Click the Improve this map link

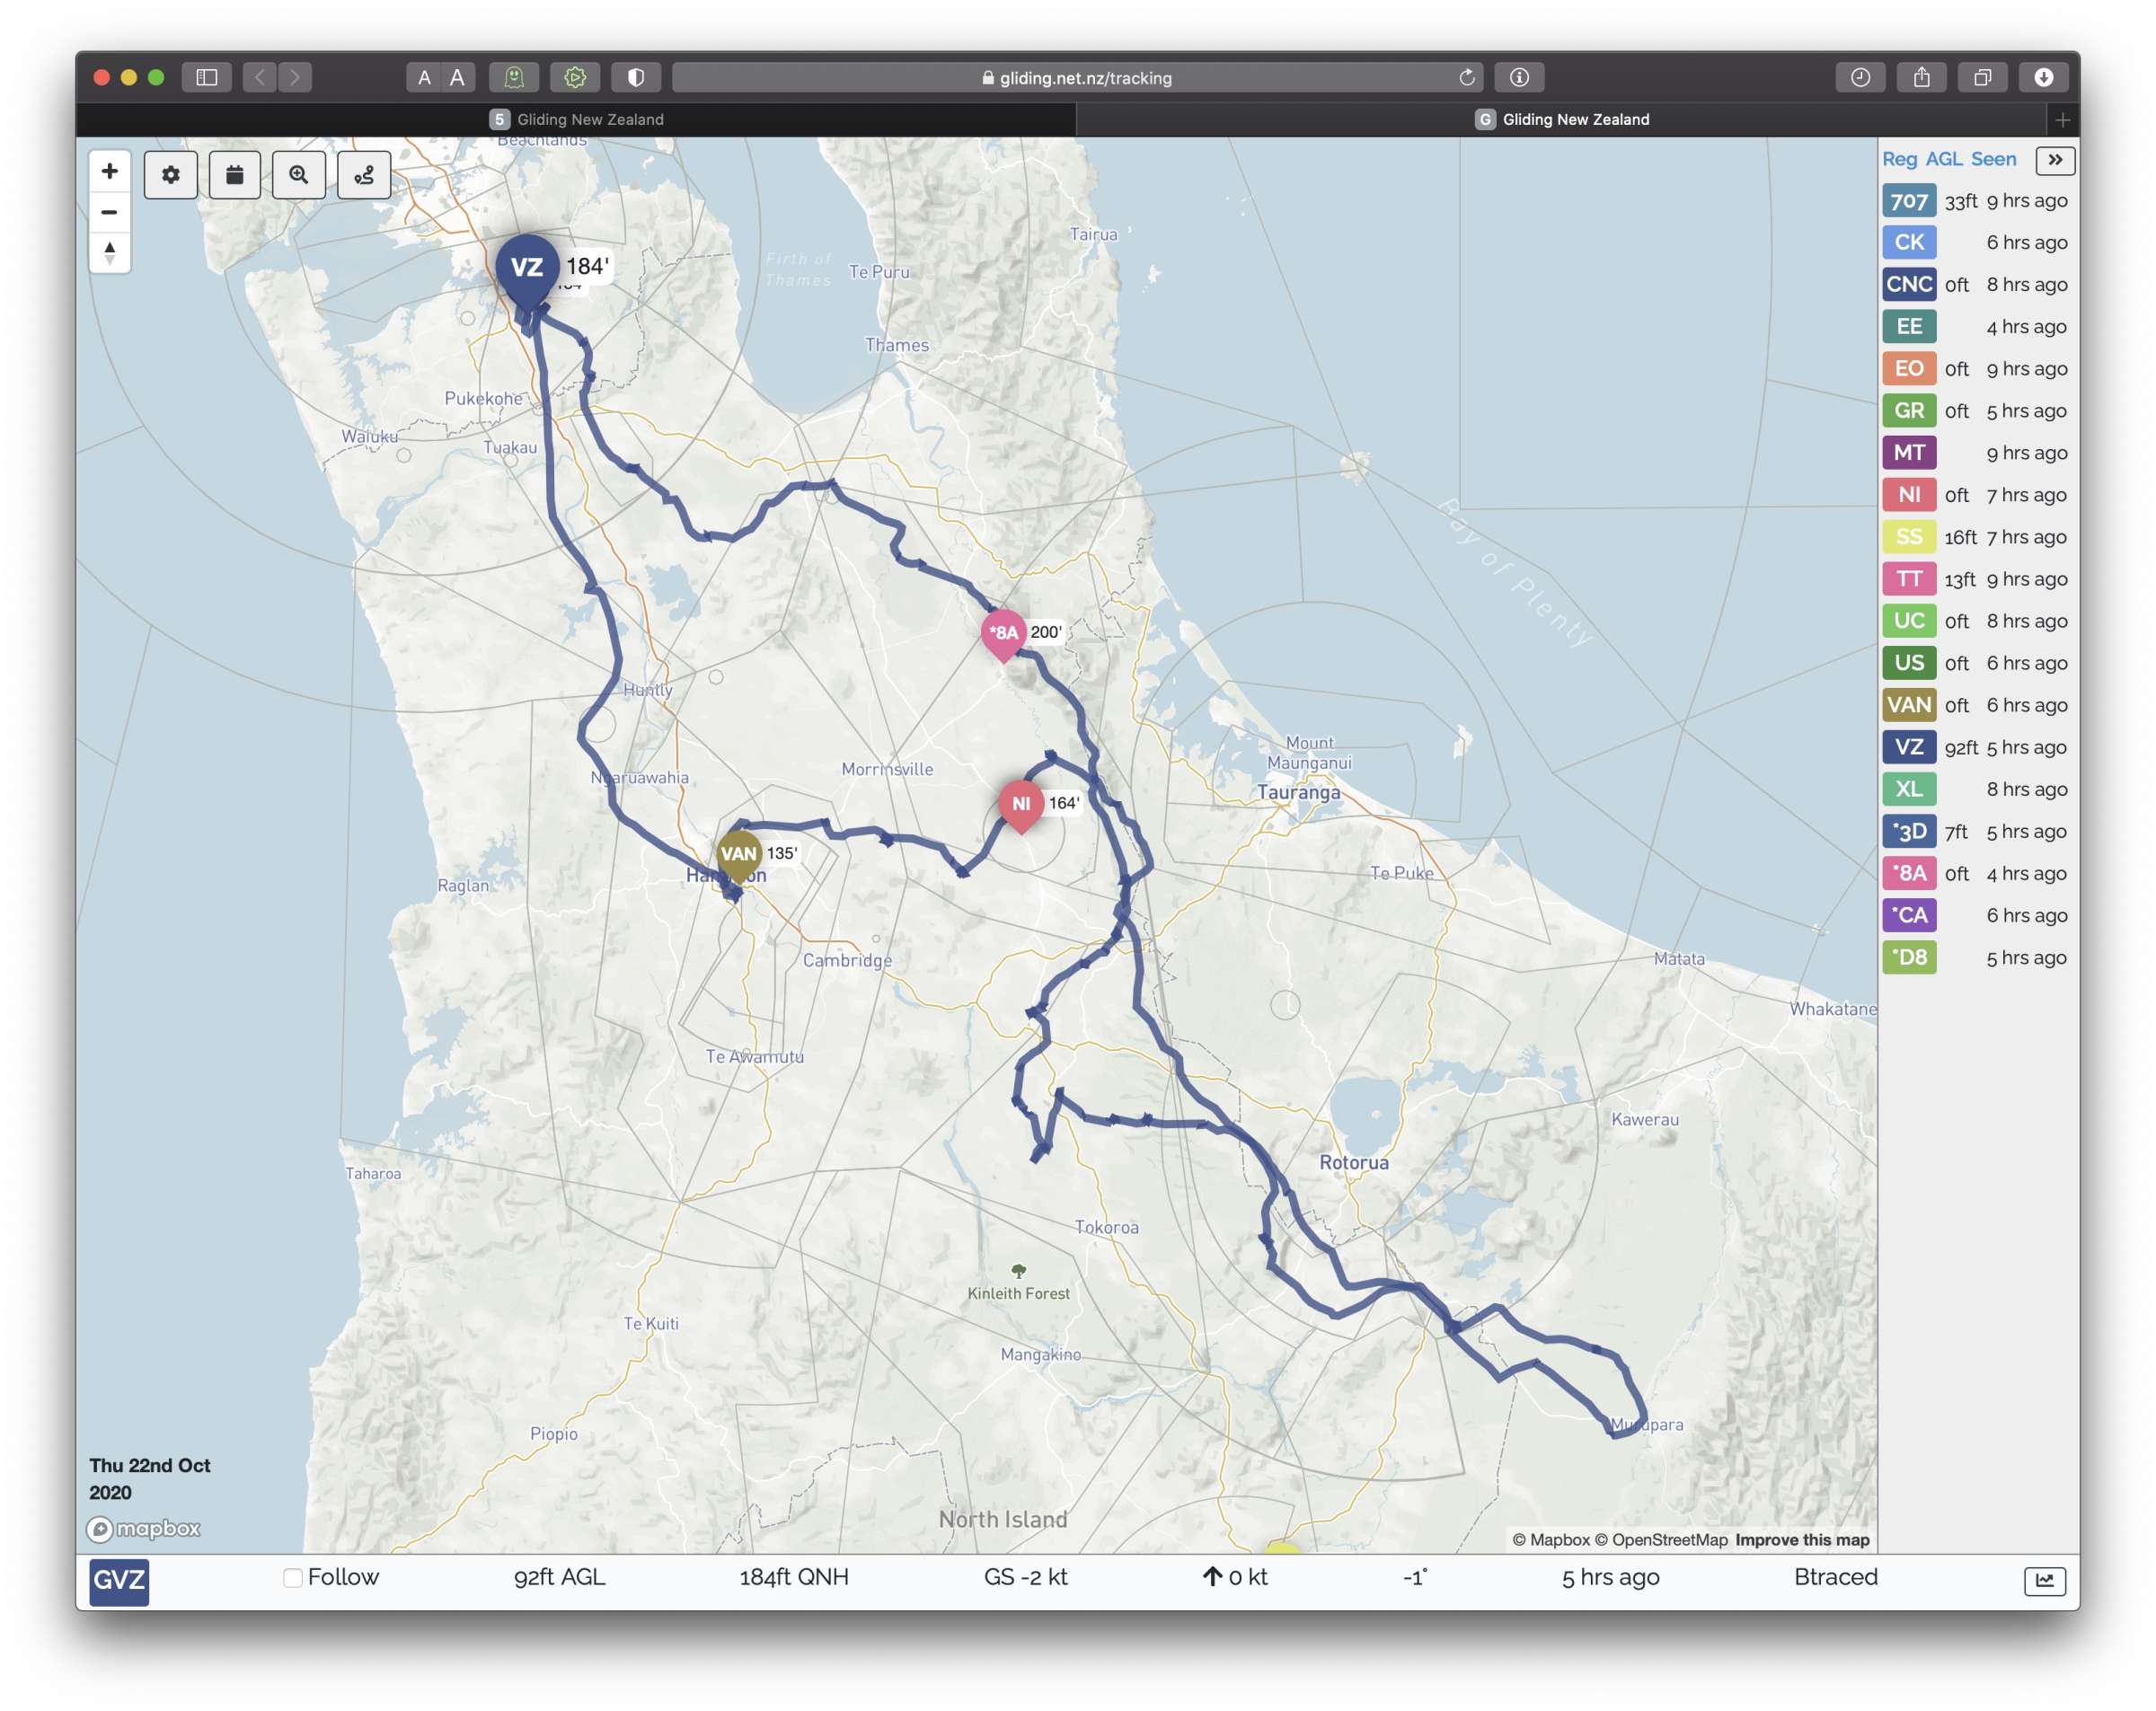click(1802, 1540)
